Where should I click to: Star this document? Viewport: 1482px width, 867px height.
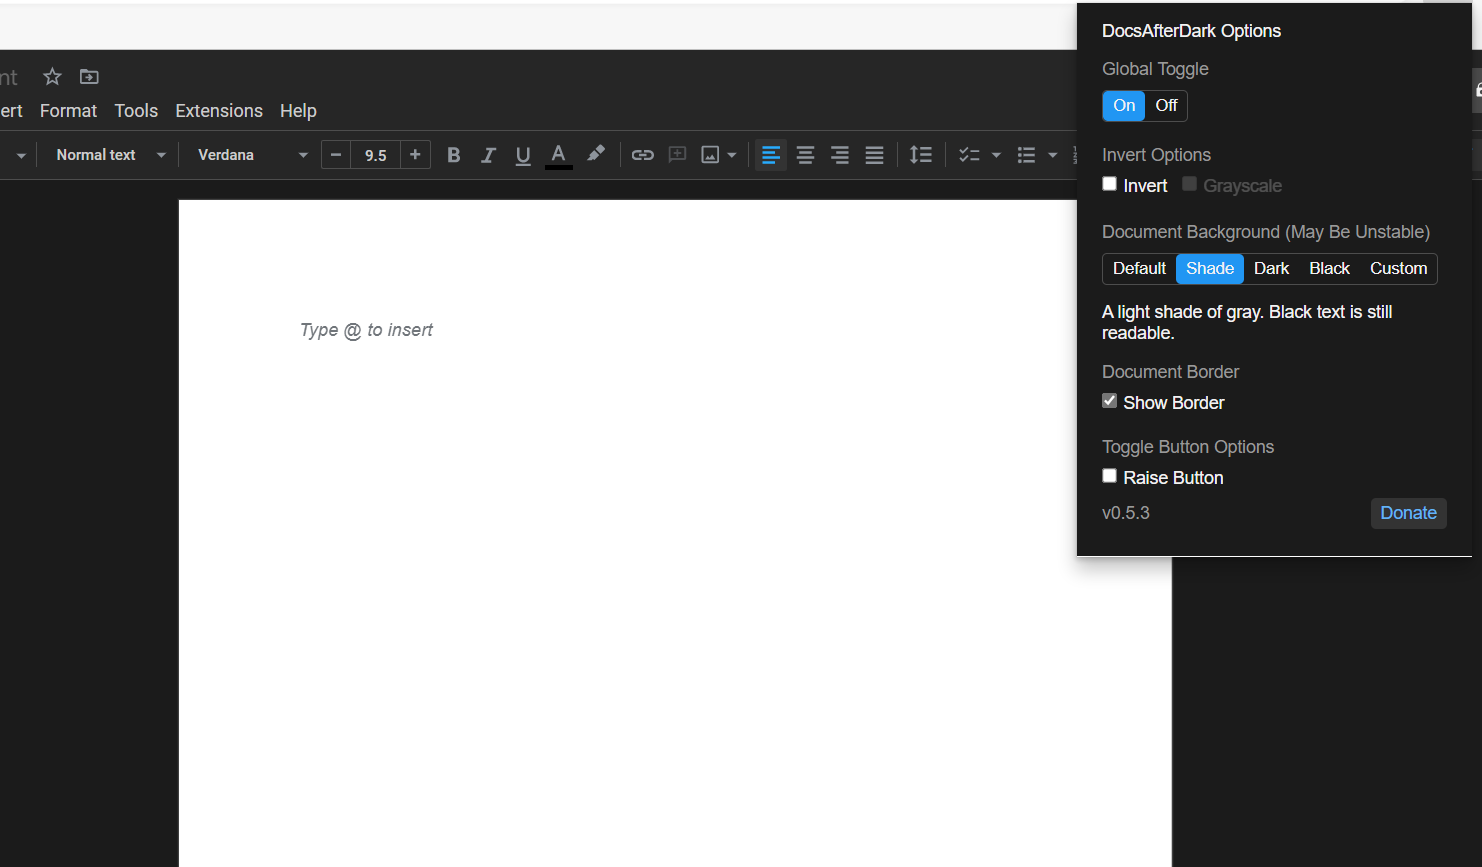coord(52,76)
